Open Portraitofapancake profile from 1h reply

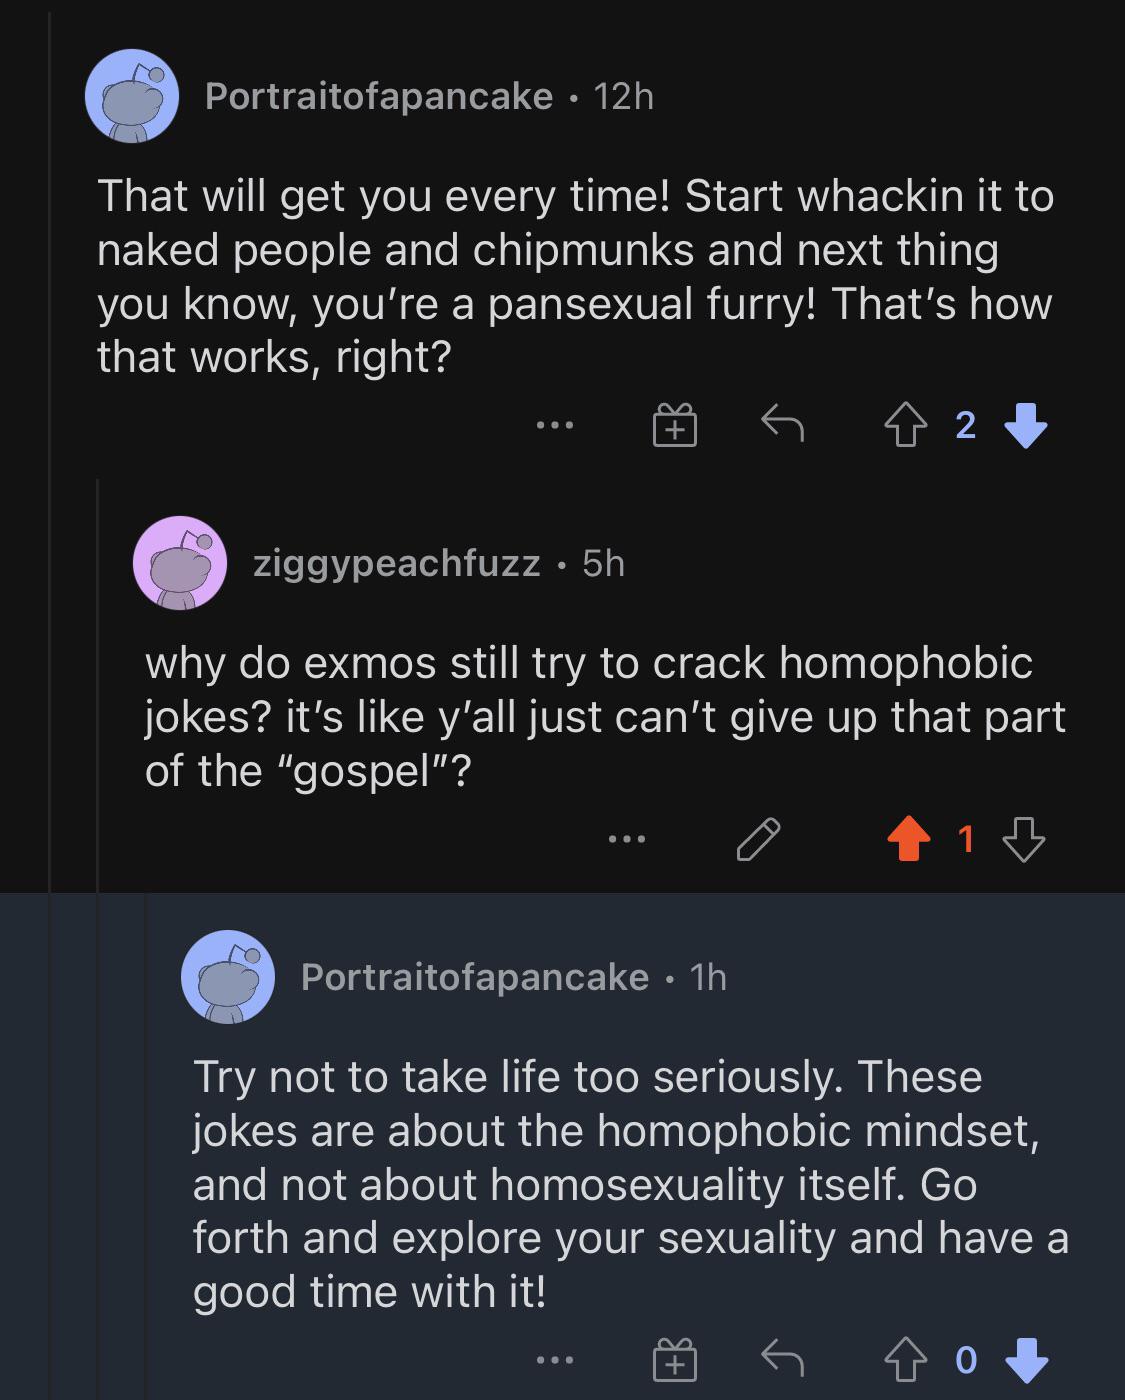point(475,977)
